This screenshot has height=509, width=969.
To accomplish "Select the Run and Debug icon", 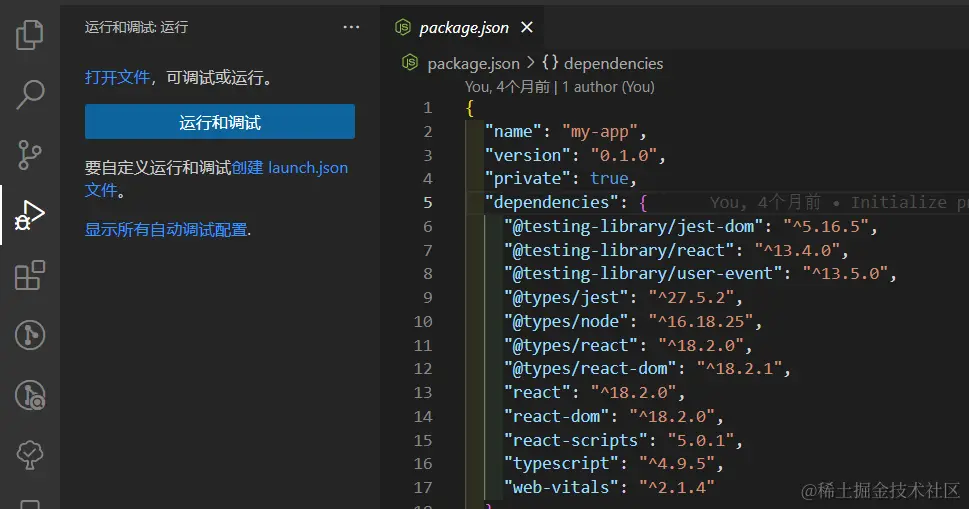I will click(30, 214).
